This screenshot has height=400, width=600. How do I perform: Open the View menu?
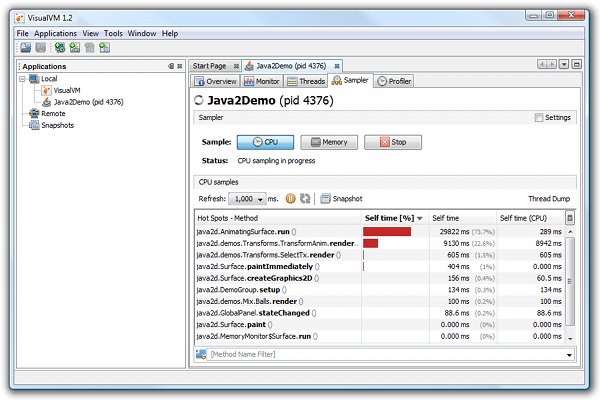pyautogui.click(x=91, y=34)
